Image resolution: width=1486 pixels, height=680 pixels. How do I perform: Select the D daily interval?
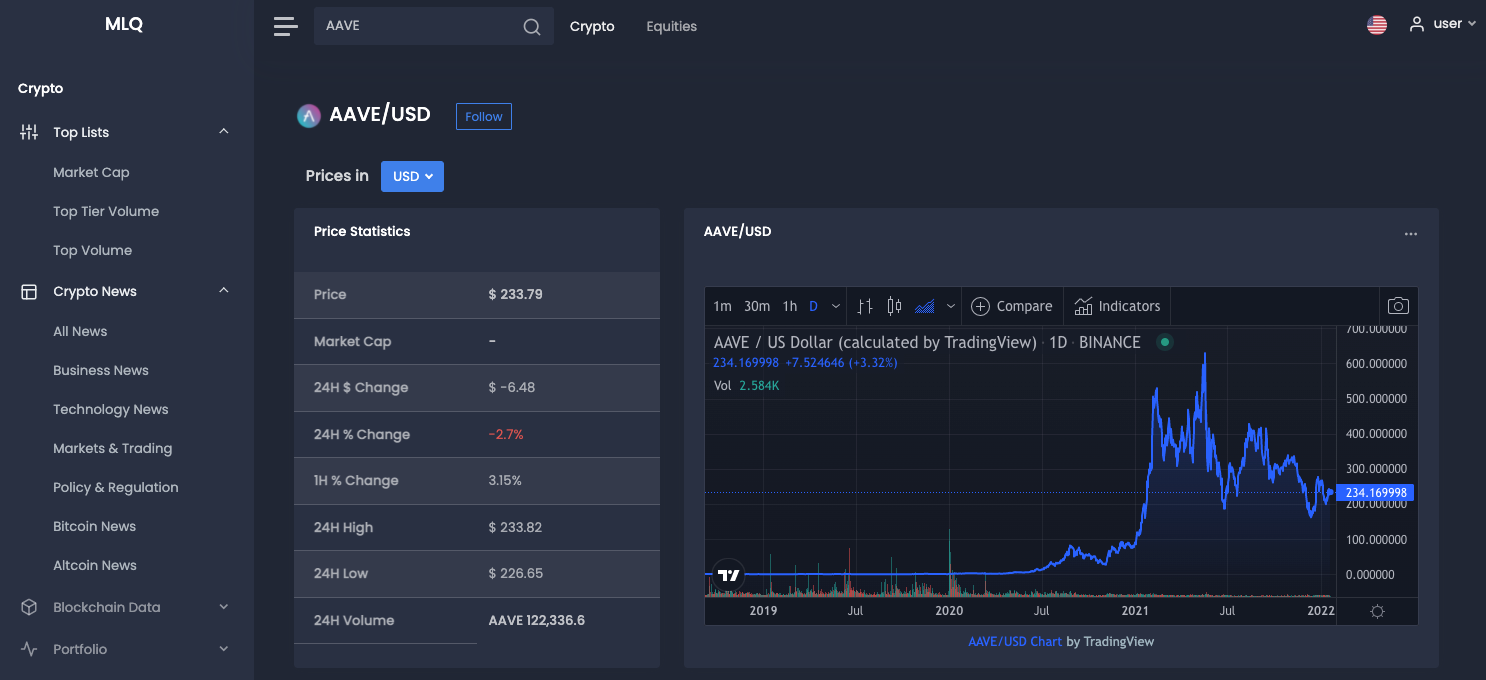(813, 306)
